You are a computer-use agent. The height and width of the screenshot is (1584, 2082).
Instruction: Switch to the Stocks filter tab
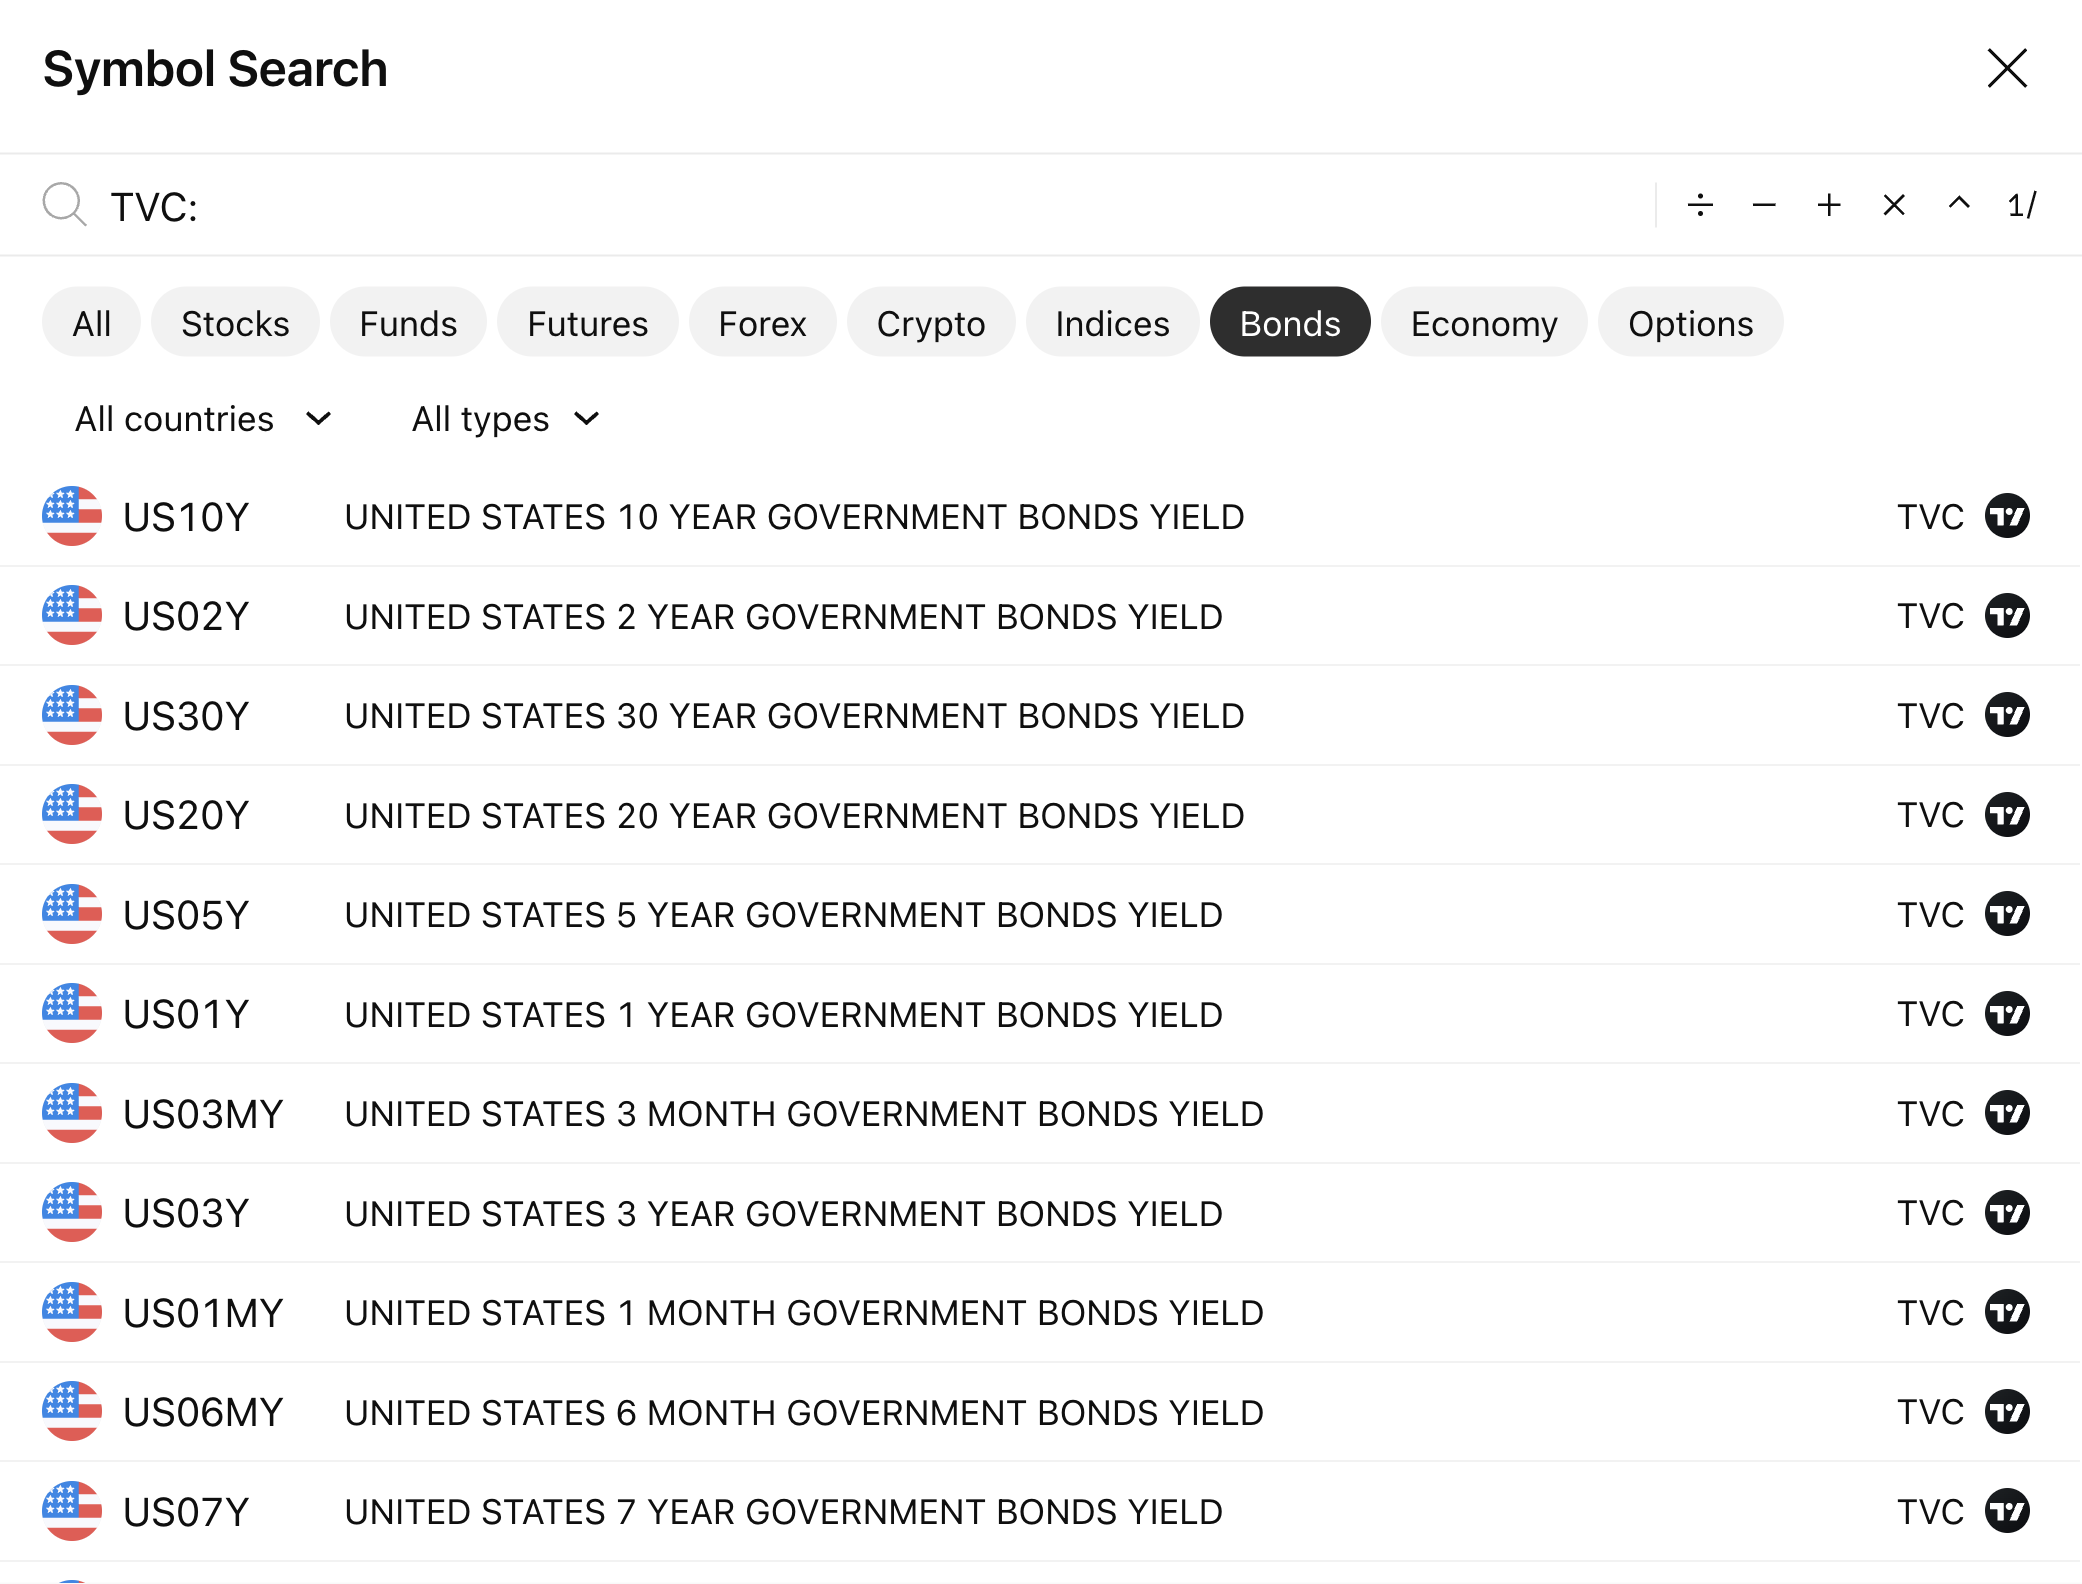click(x=235, y=323)
